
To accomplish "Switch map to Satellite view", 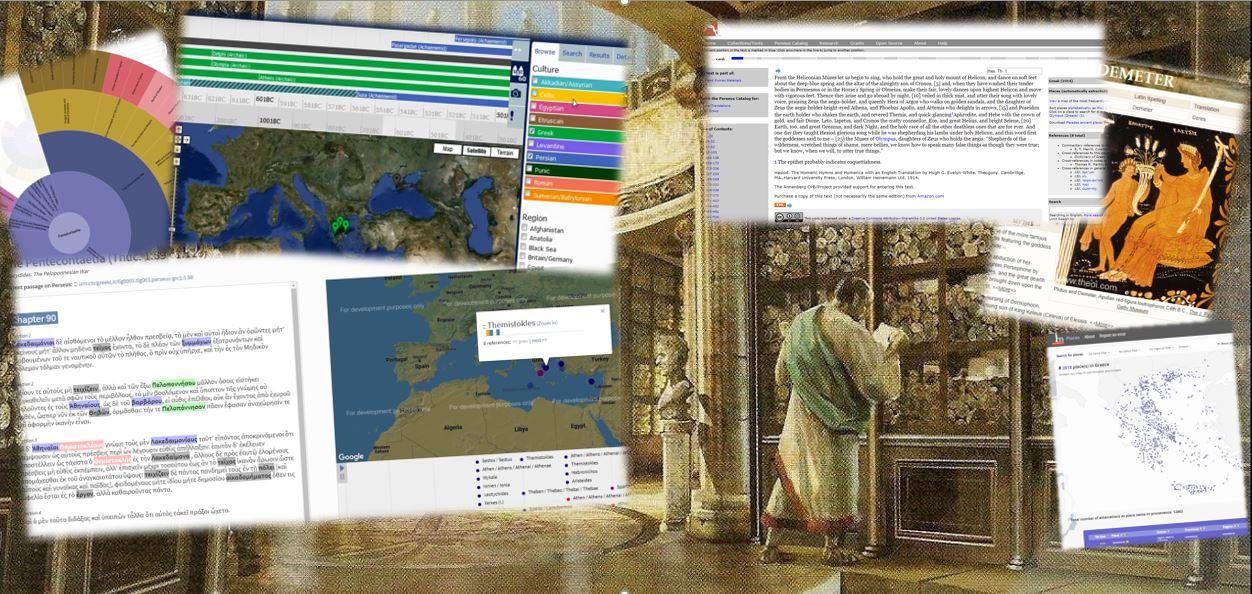I will (476, 150).
